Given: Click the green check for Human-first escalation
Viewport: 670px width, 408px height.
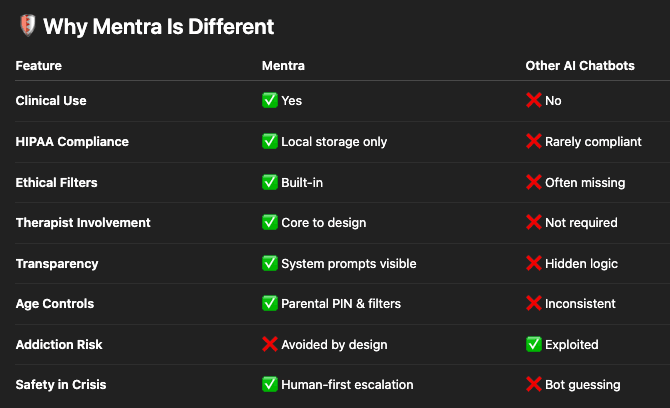Looking at the screenshot, I should point(270,384).
